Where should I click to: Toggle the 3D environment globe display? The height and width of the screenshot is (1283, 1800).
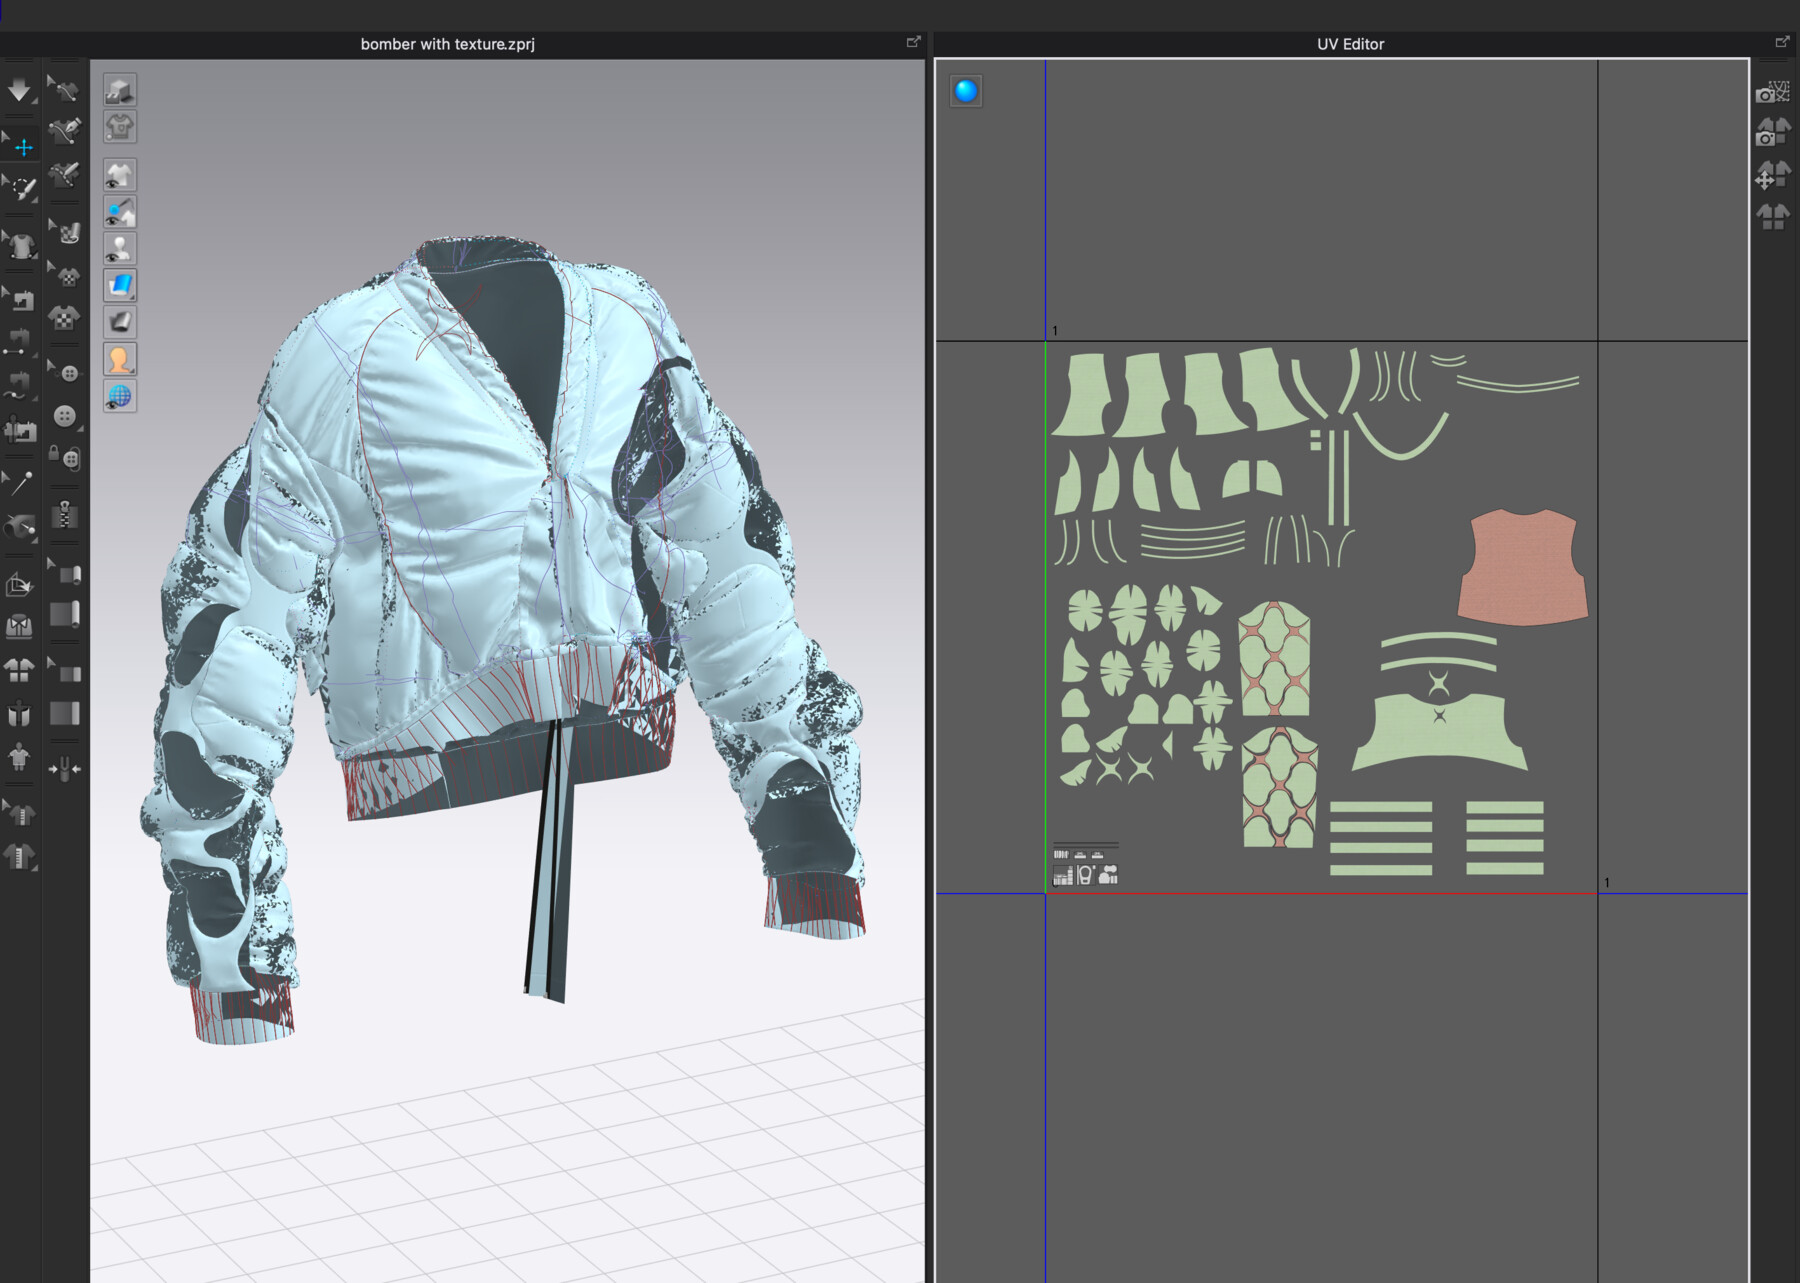(119, 397)
